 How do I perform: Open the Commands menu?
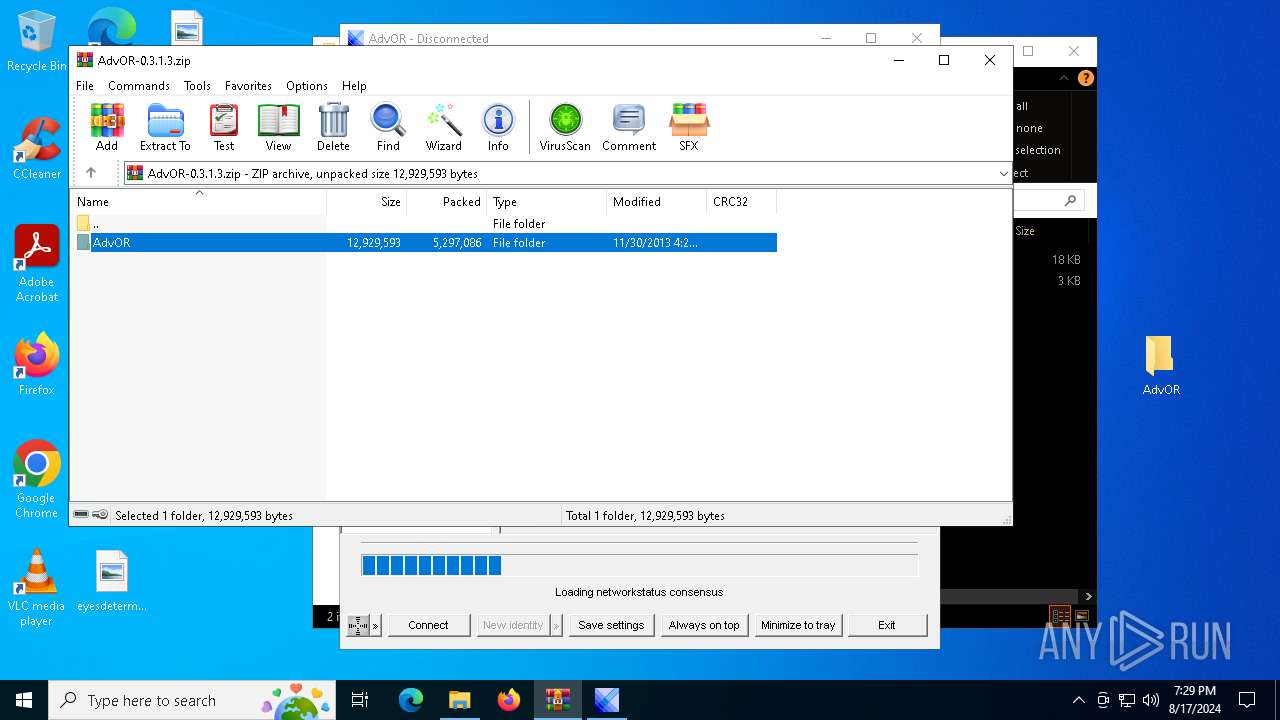click(139, 86)
